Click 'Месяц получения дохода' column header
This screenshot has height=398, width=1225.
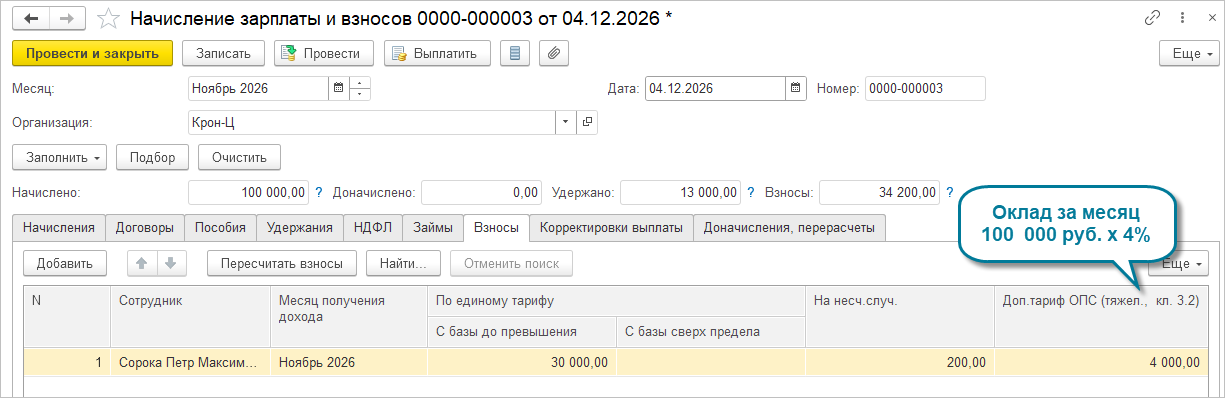tap(348, 316)
